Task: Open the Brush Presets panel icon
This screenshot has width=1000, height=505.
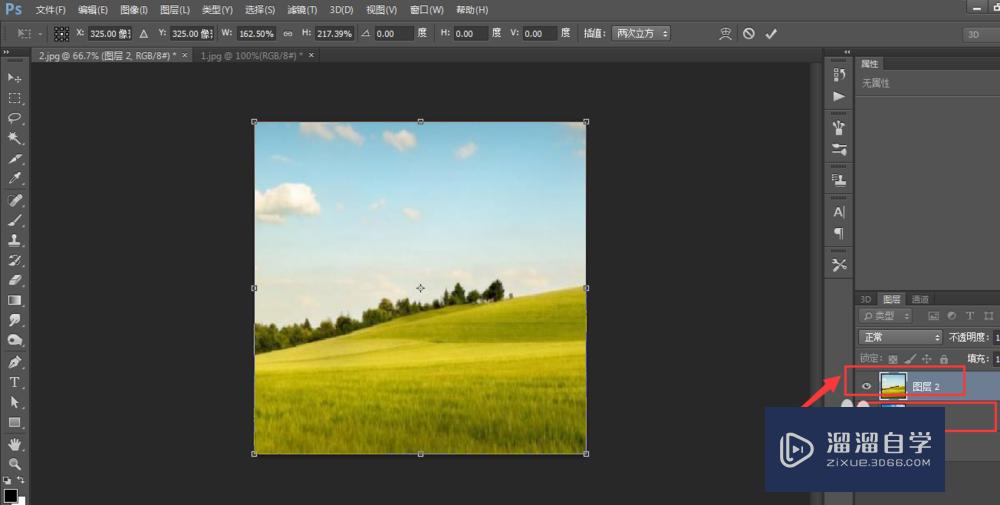Action: pyautogui.click(x=839, y=128)
